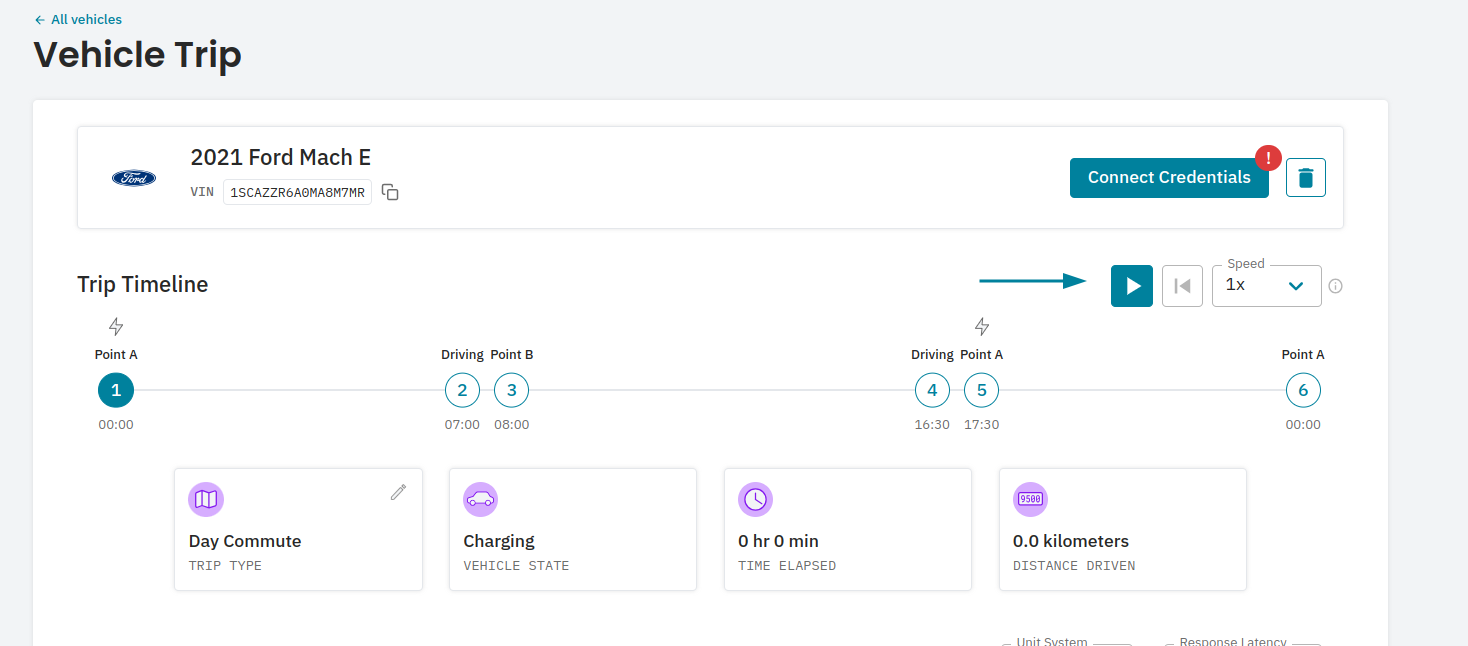This screenshot has width=1468, height=646.
Task: Select timeline stop 5 at Point A
Action: (x=981, y=390)
